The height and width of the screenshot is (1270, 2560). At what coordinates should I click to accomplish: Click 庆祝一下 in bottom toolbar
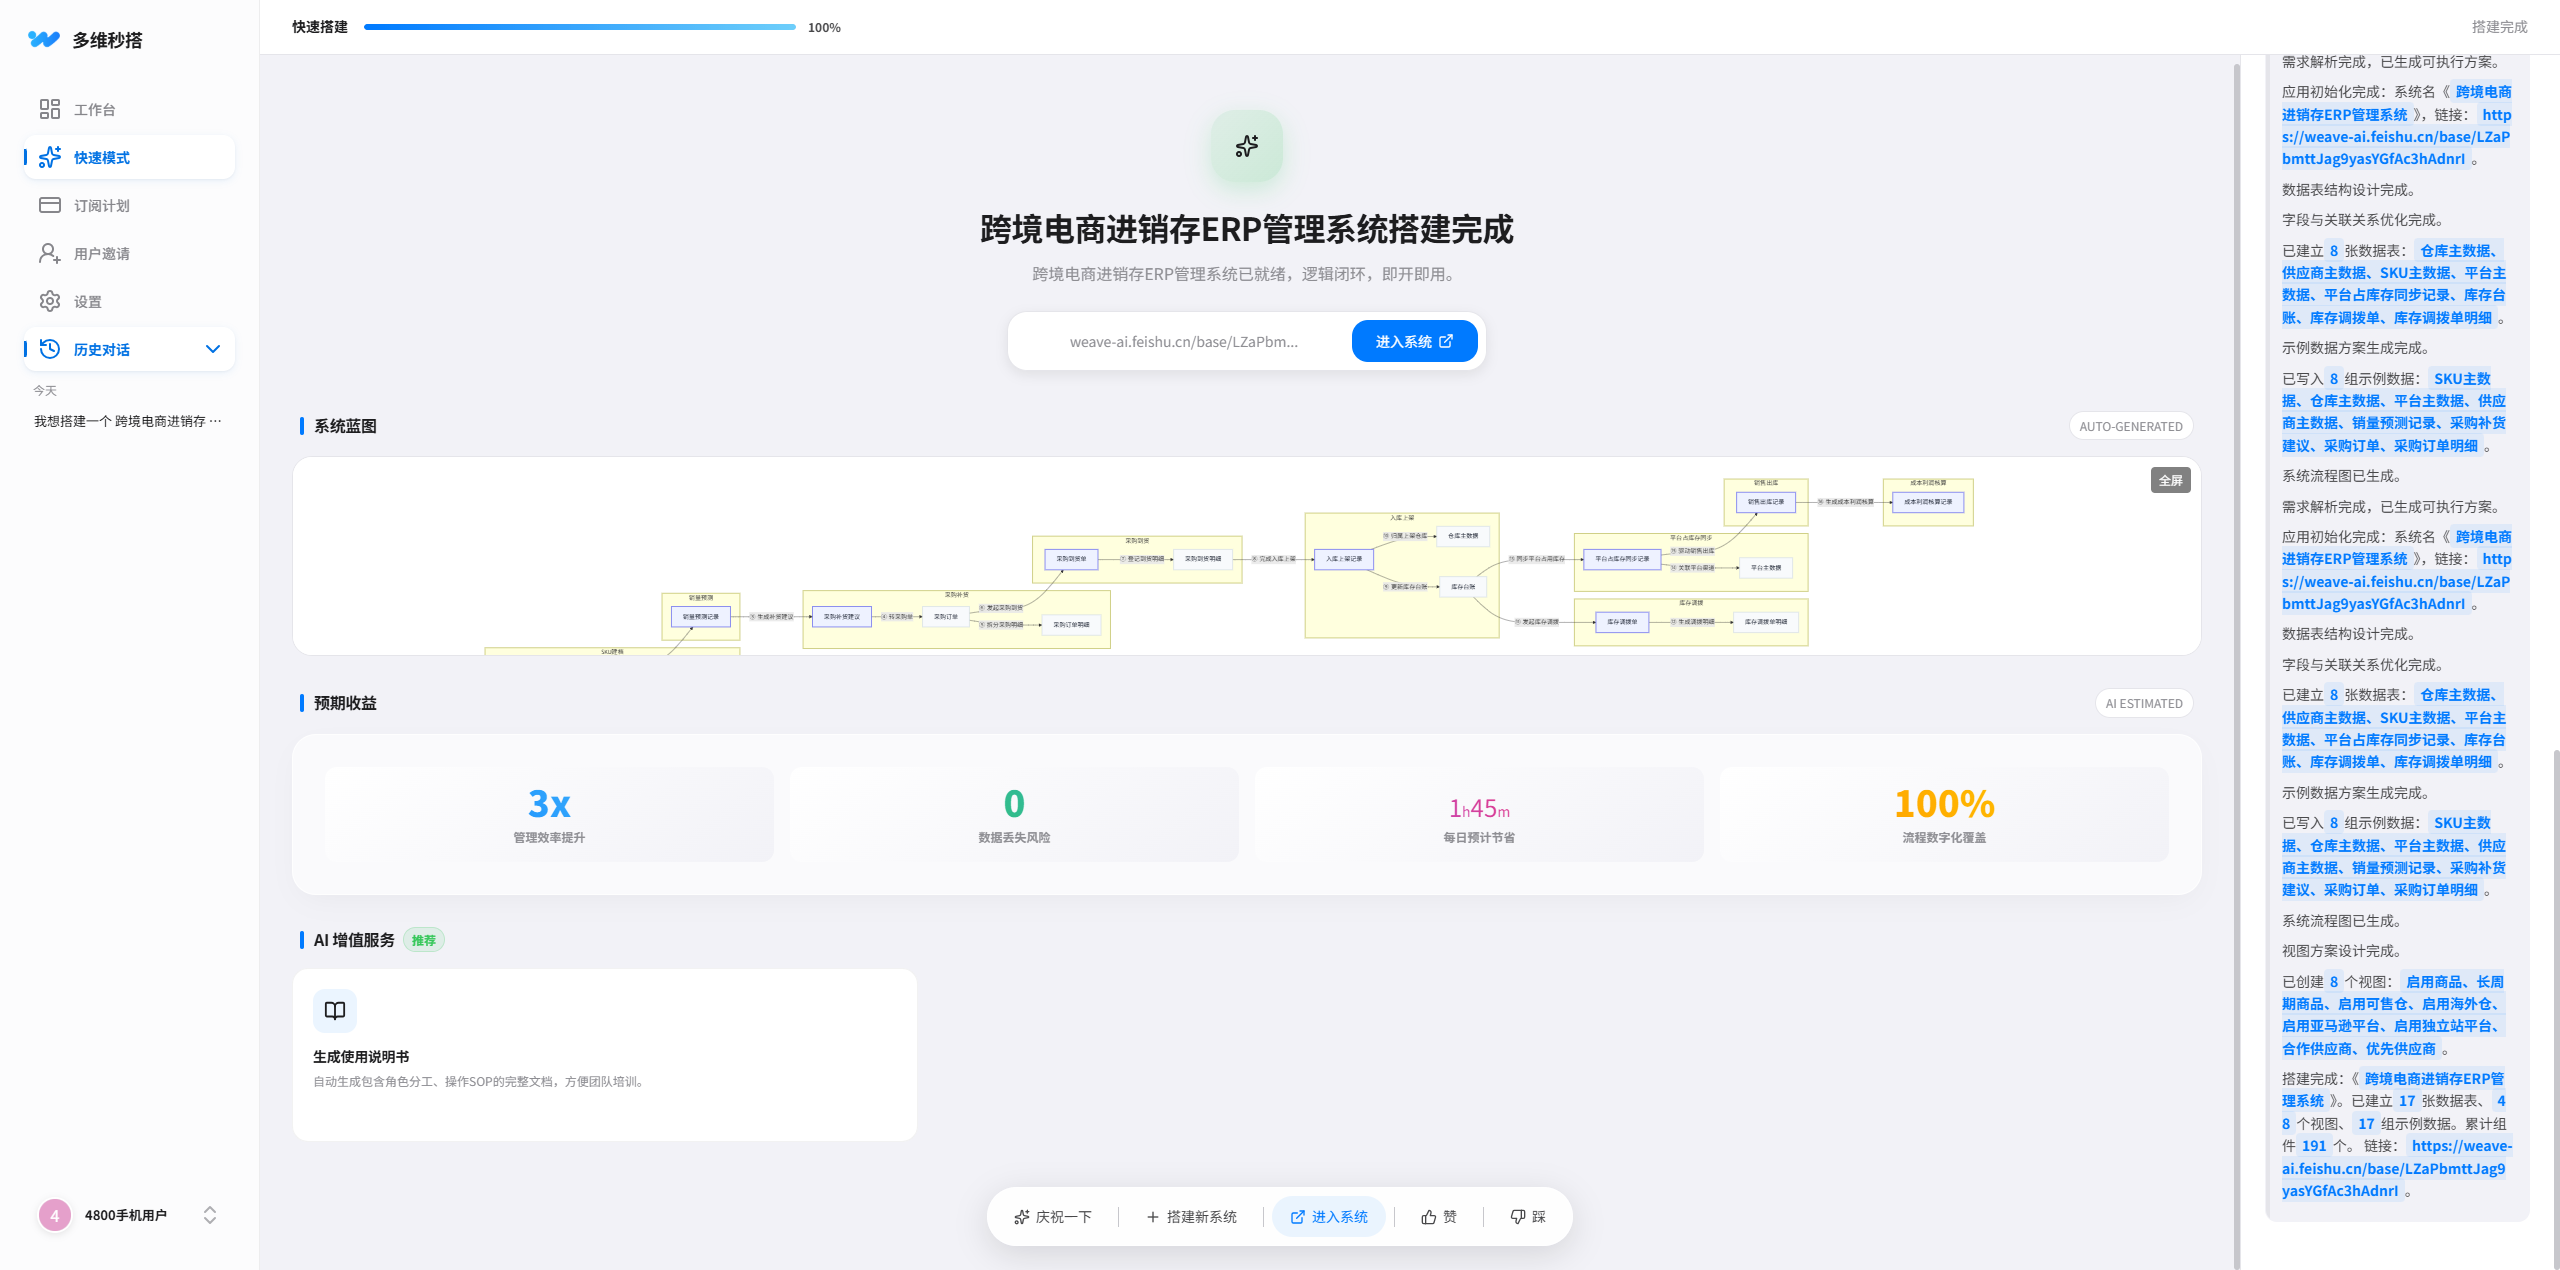1052,1217
